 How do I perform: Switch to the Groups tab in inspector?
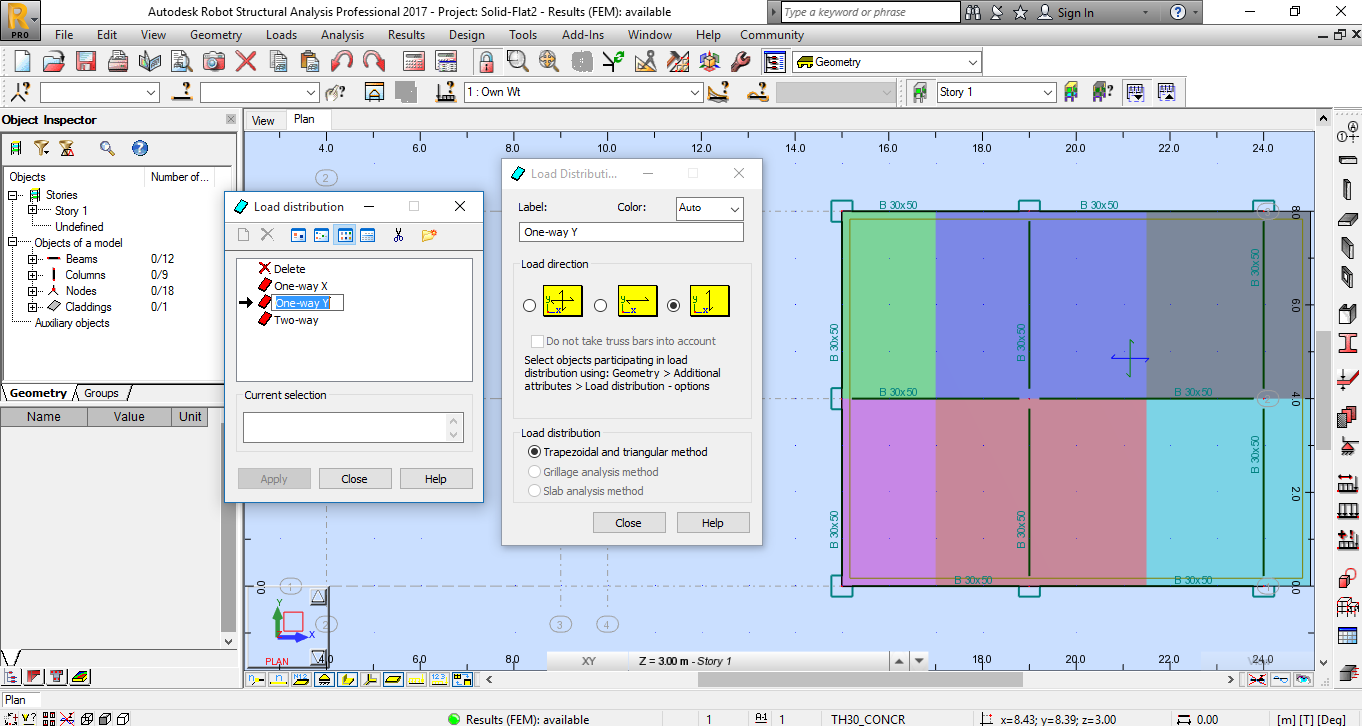(x=101, y=393)
